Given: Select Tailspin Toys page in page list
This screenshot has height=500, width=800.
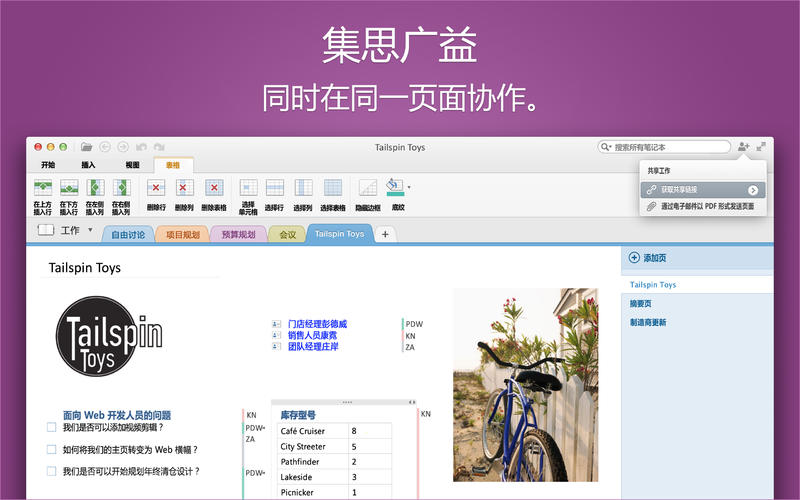Looking at the screenshot, I should (x=697, y=285).
